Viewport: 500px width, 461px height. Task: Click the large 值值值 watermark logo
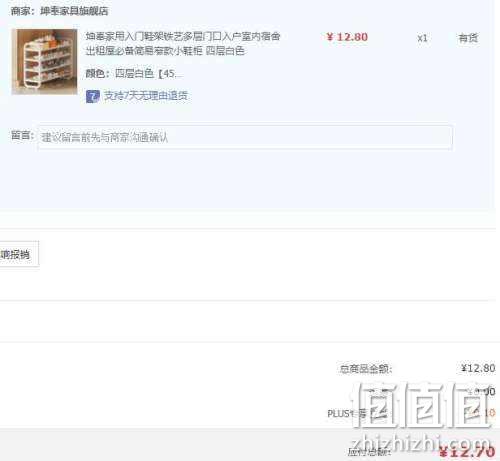point(423,405)
